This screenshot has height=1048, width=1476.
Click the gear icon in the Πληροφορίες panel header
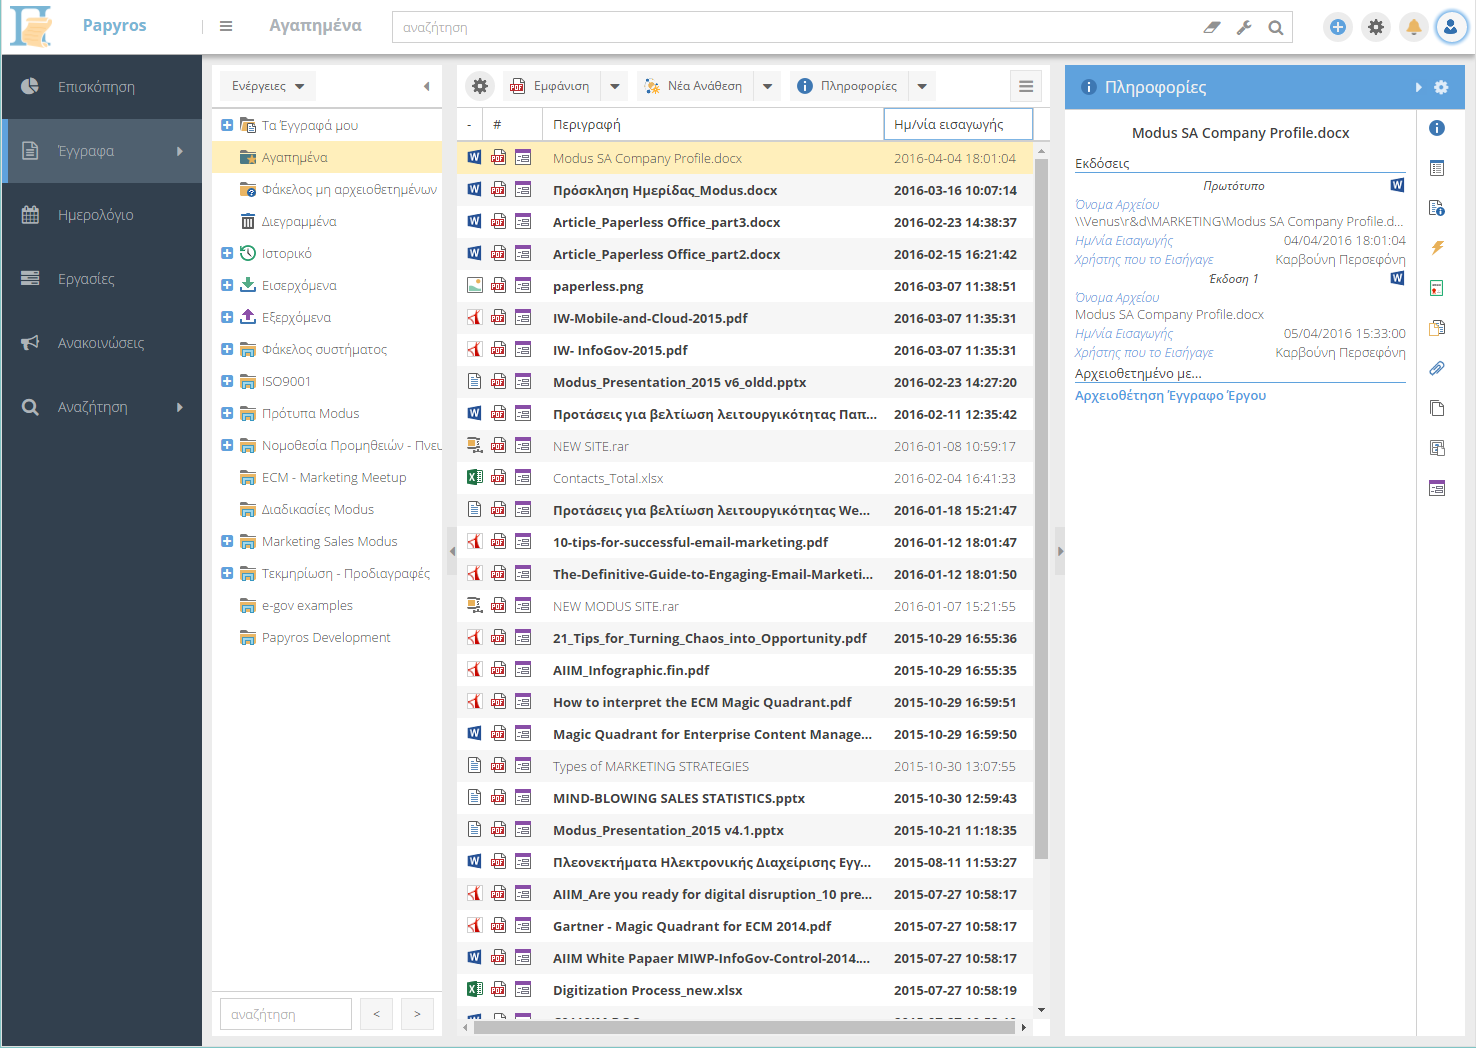tap(1441, 87)
